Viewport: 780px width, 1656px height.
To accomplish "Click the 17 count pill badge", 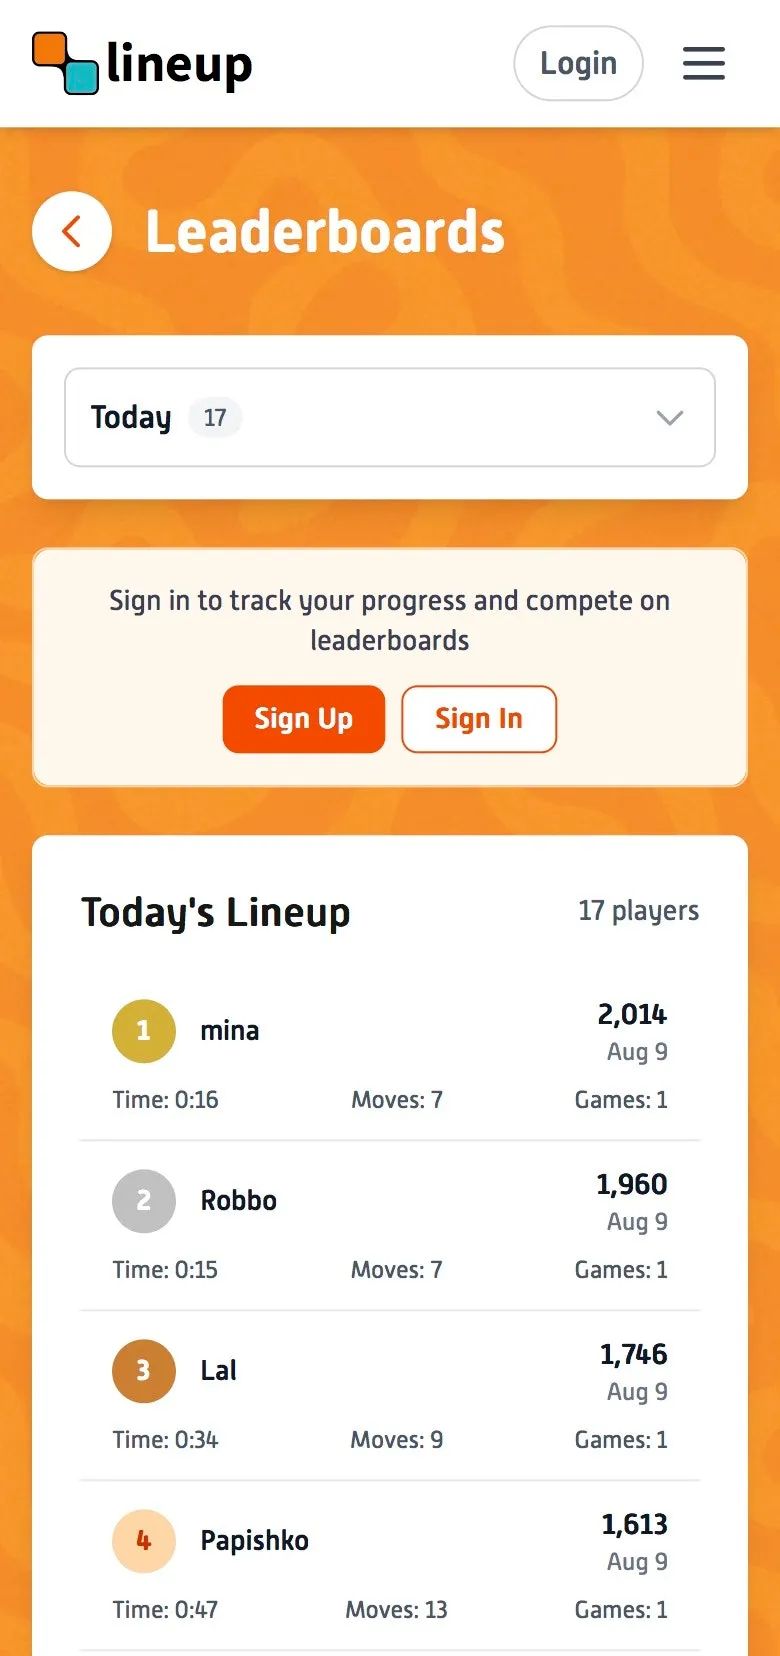I will [x=215, y=417].
